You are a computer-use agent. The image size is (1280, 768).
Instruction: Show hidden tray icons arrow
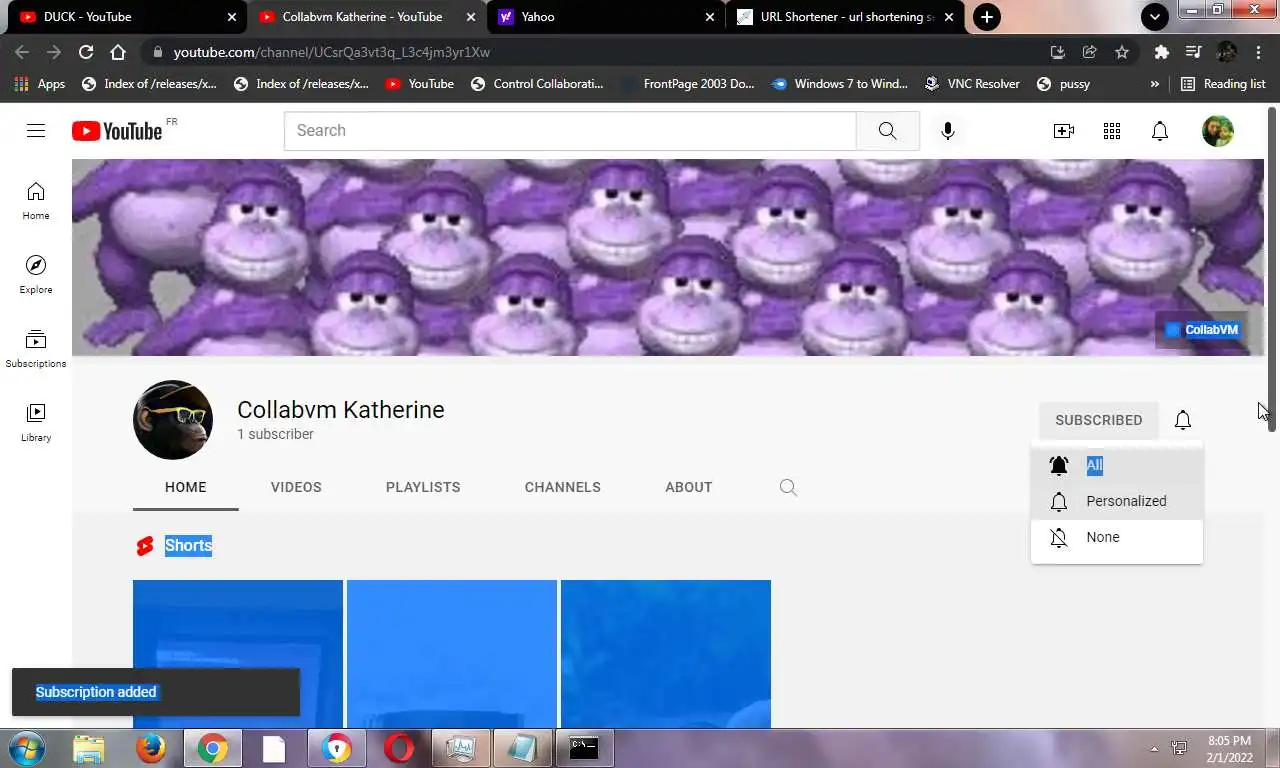[1154, 748]
